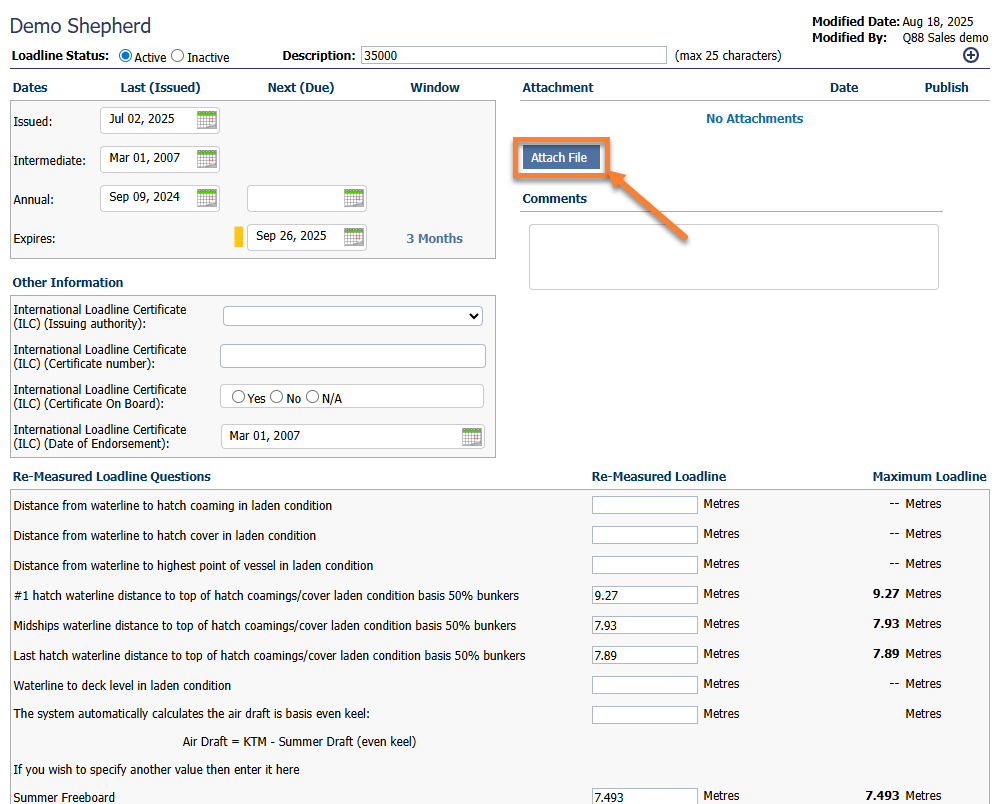Choose Yes for Certificate On Board
Viewport: 1002px width, 804px height.
[238, 397]
